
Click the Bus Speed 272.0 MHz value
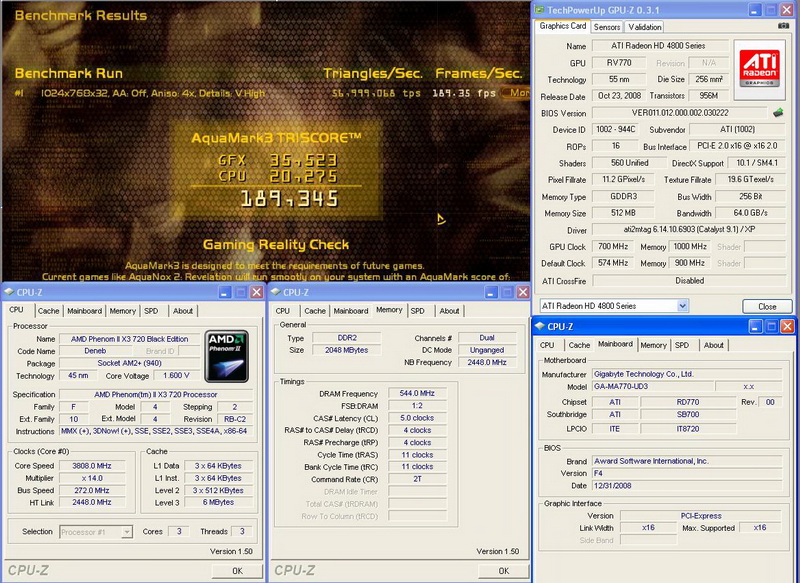coord(92,490)
